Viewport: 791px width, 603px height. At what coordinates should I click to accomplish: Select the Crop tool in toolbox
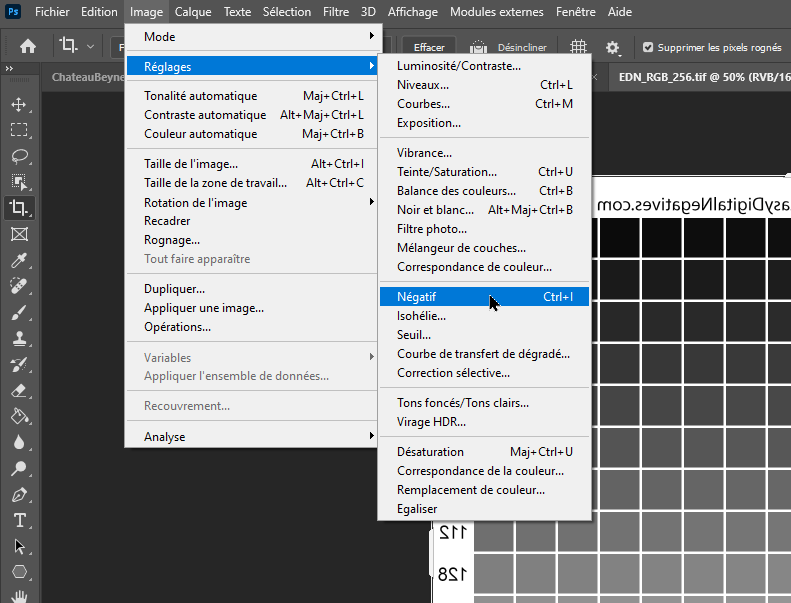tap(19, 208)
